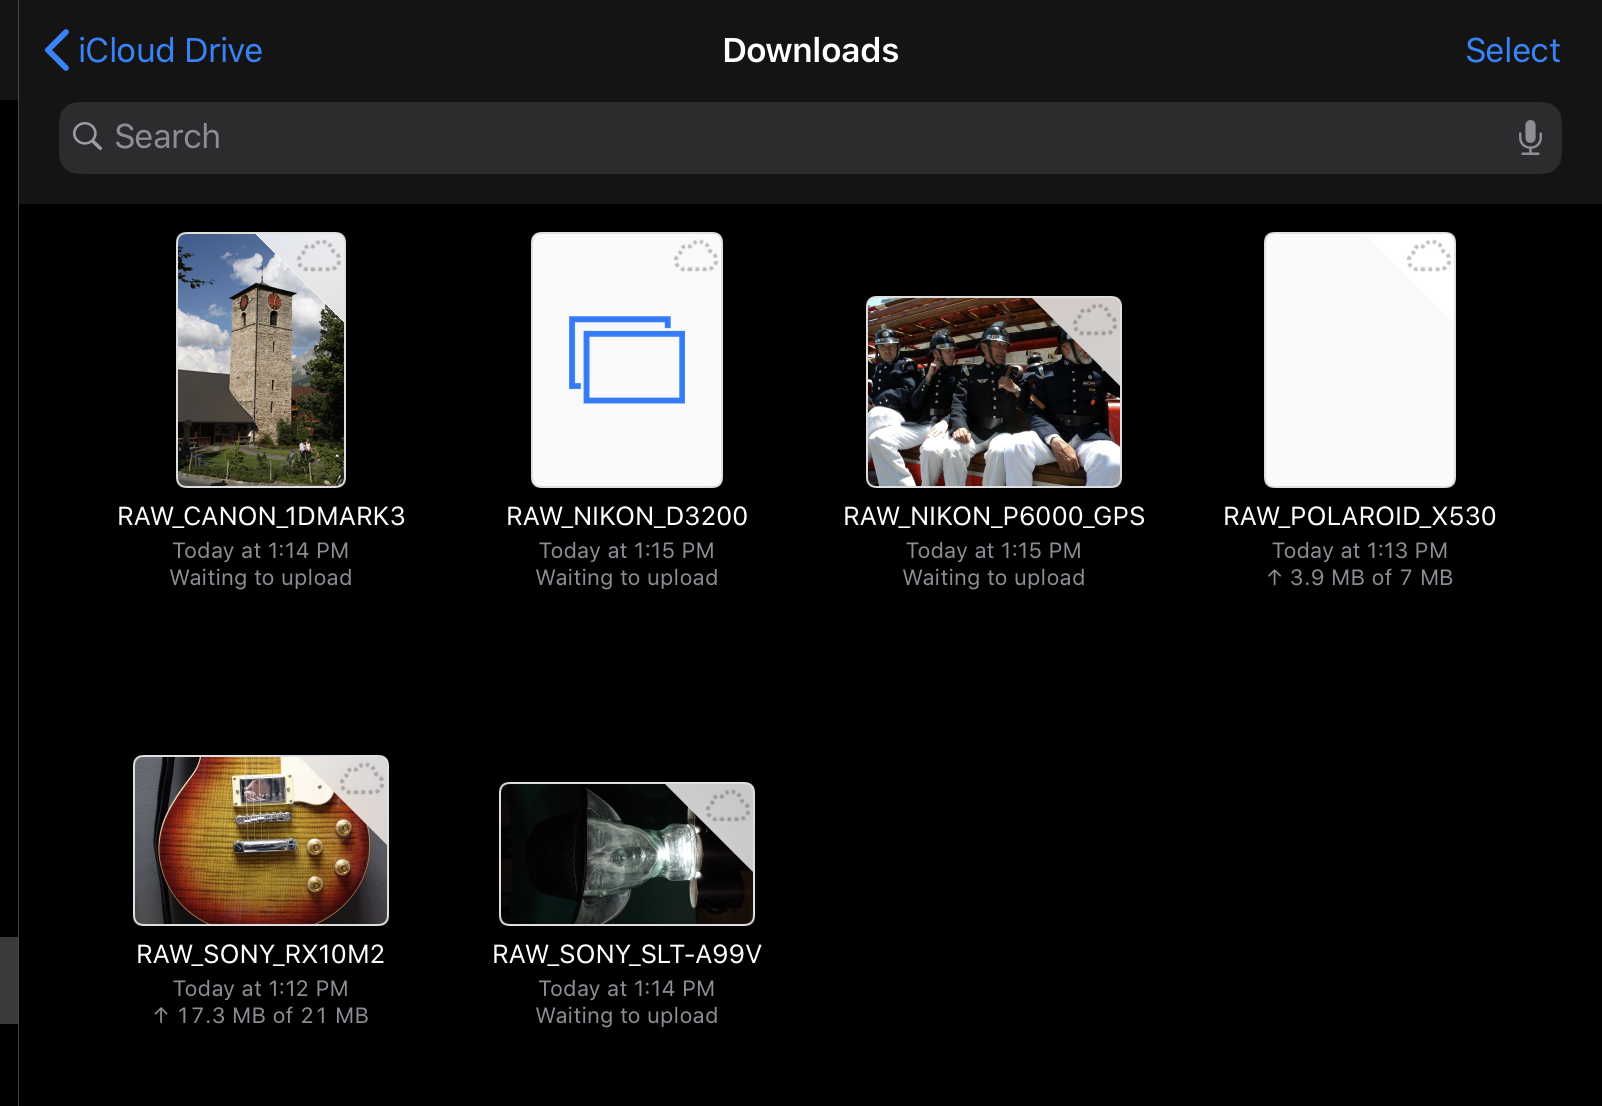Go back to iCloud Drive
This screenshot has width=1602, height=1106.
tap(153, 50)
